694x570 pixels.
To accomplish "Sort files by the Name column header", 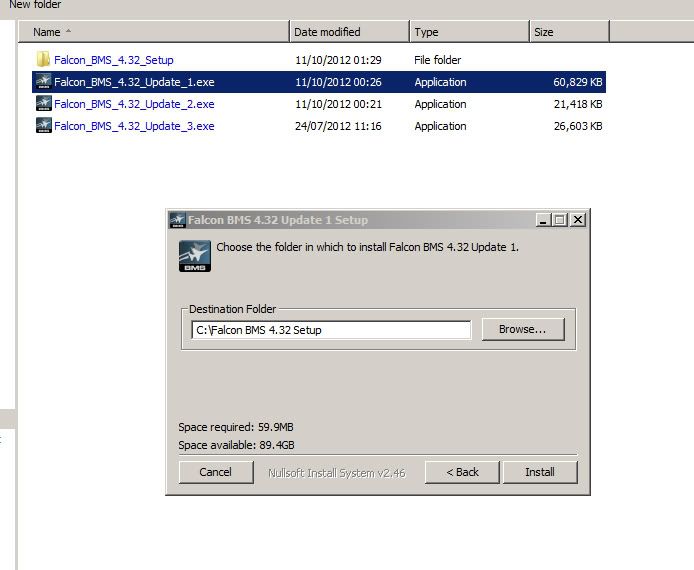I will [x=153, y=32].
